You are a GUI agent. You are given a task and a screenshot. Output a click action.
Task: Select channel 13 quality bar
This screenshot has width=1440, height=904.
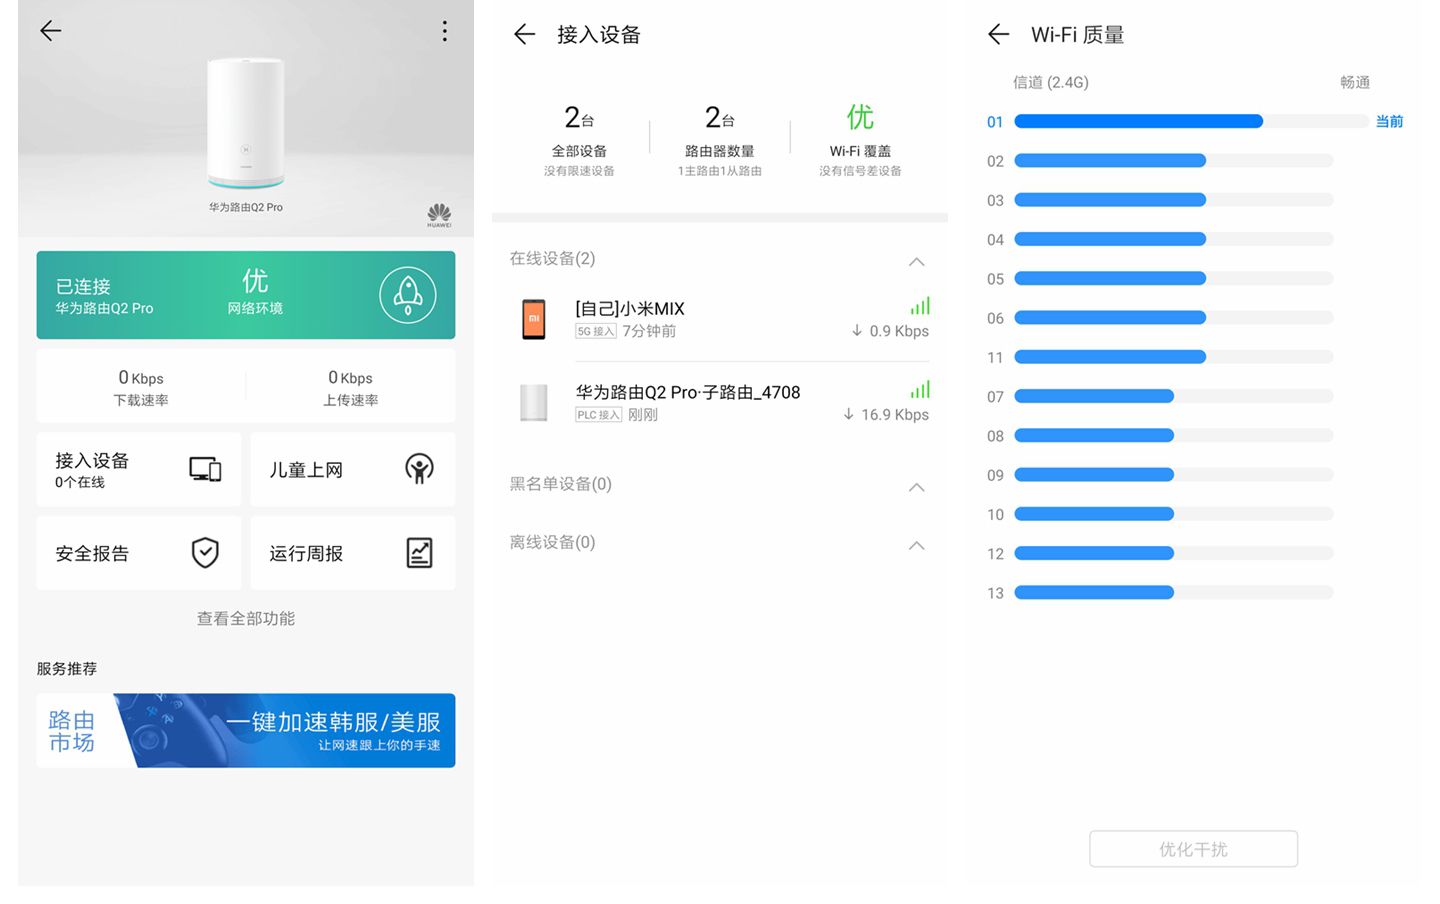point(1174,593)
